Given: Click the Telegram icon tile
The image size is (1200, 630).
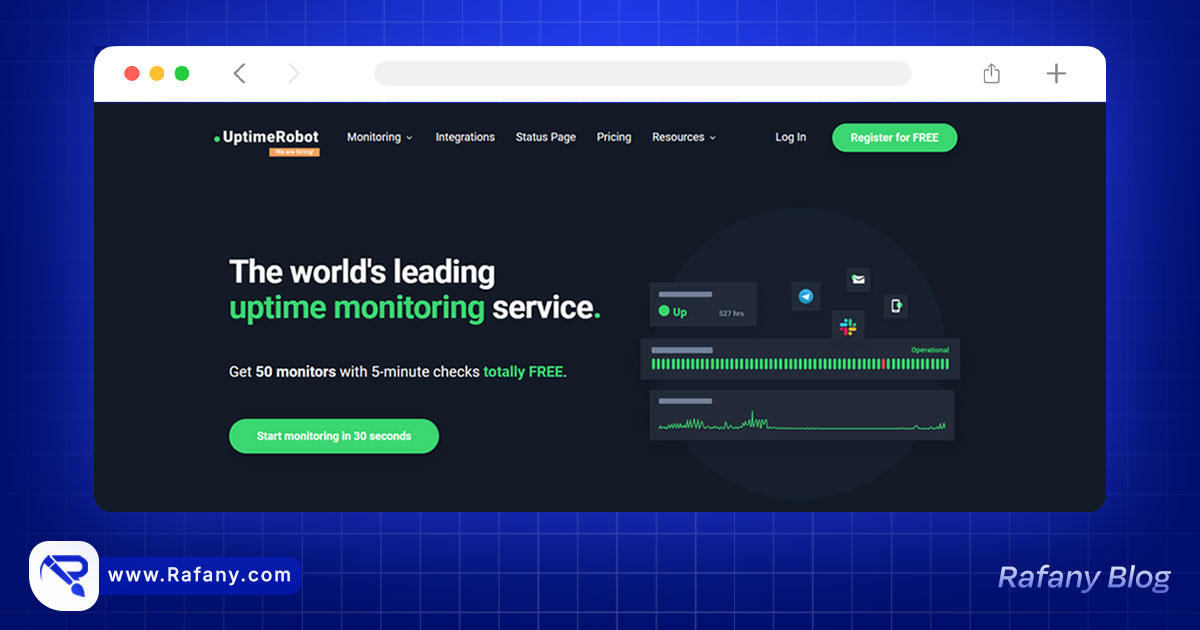Looking at the screenshot, I should tap(806, 296).
